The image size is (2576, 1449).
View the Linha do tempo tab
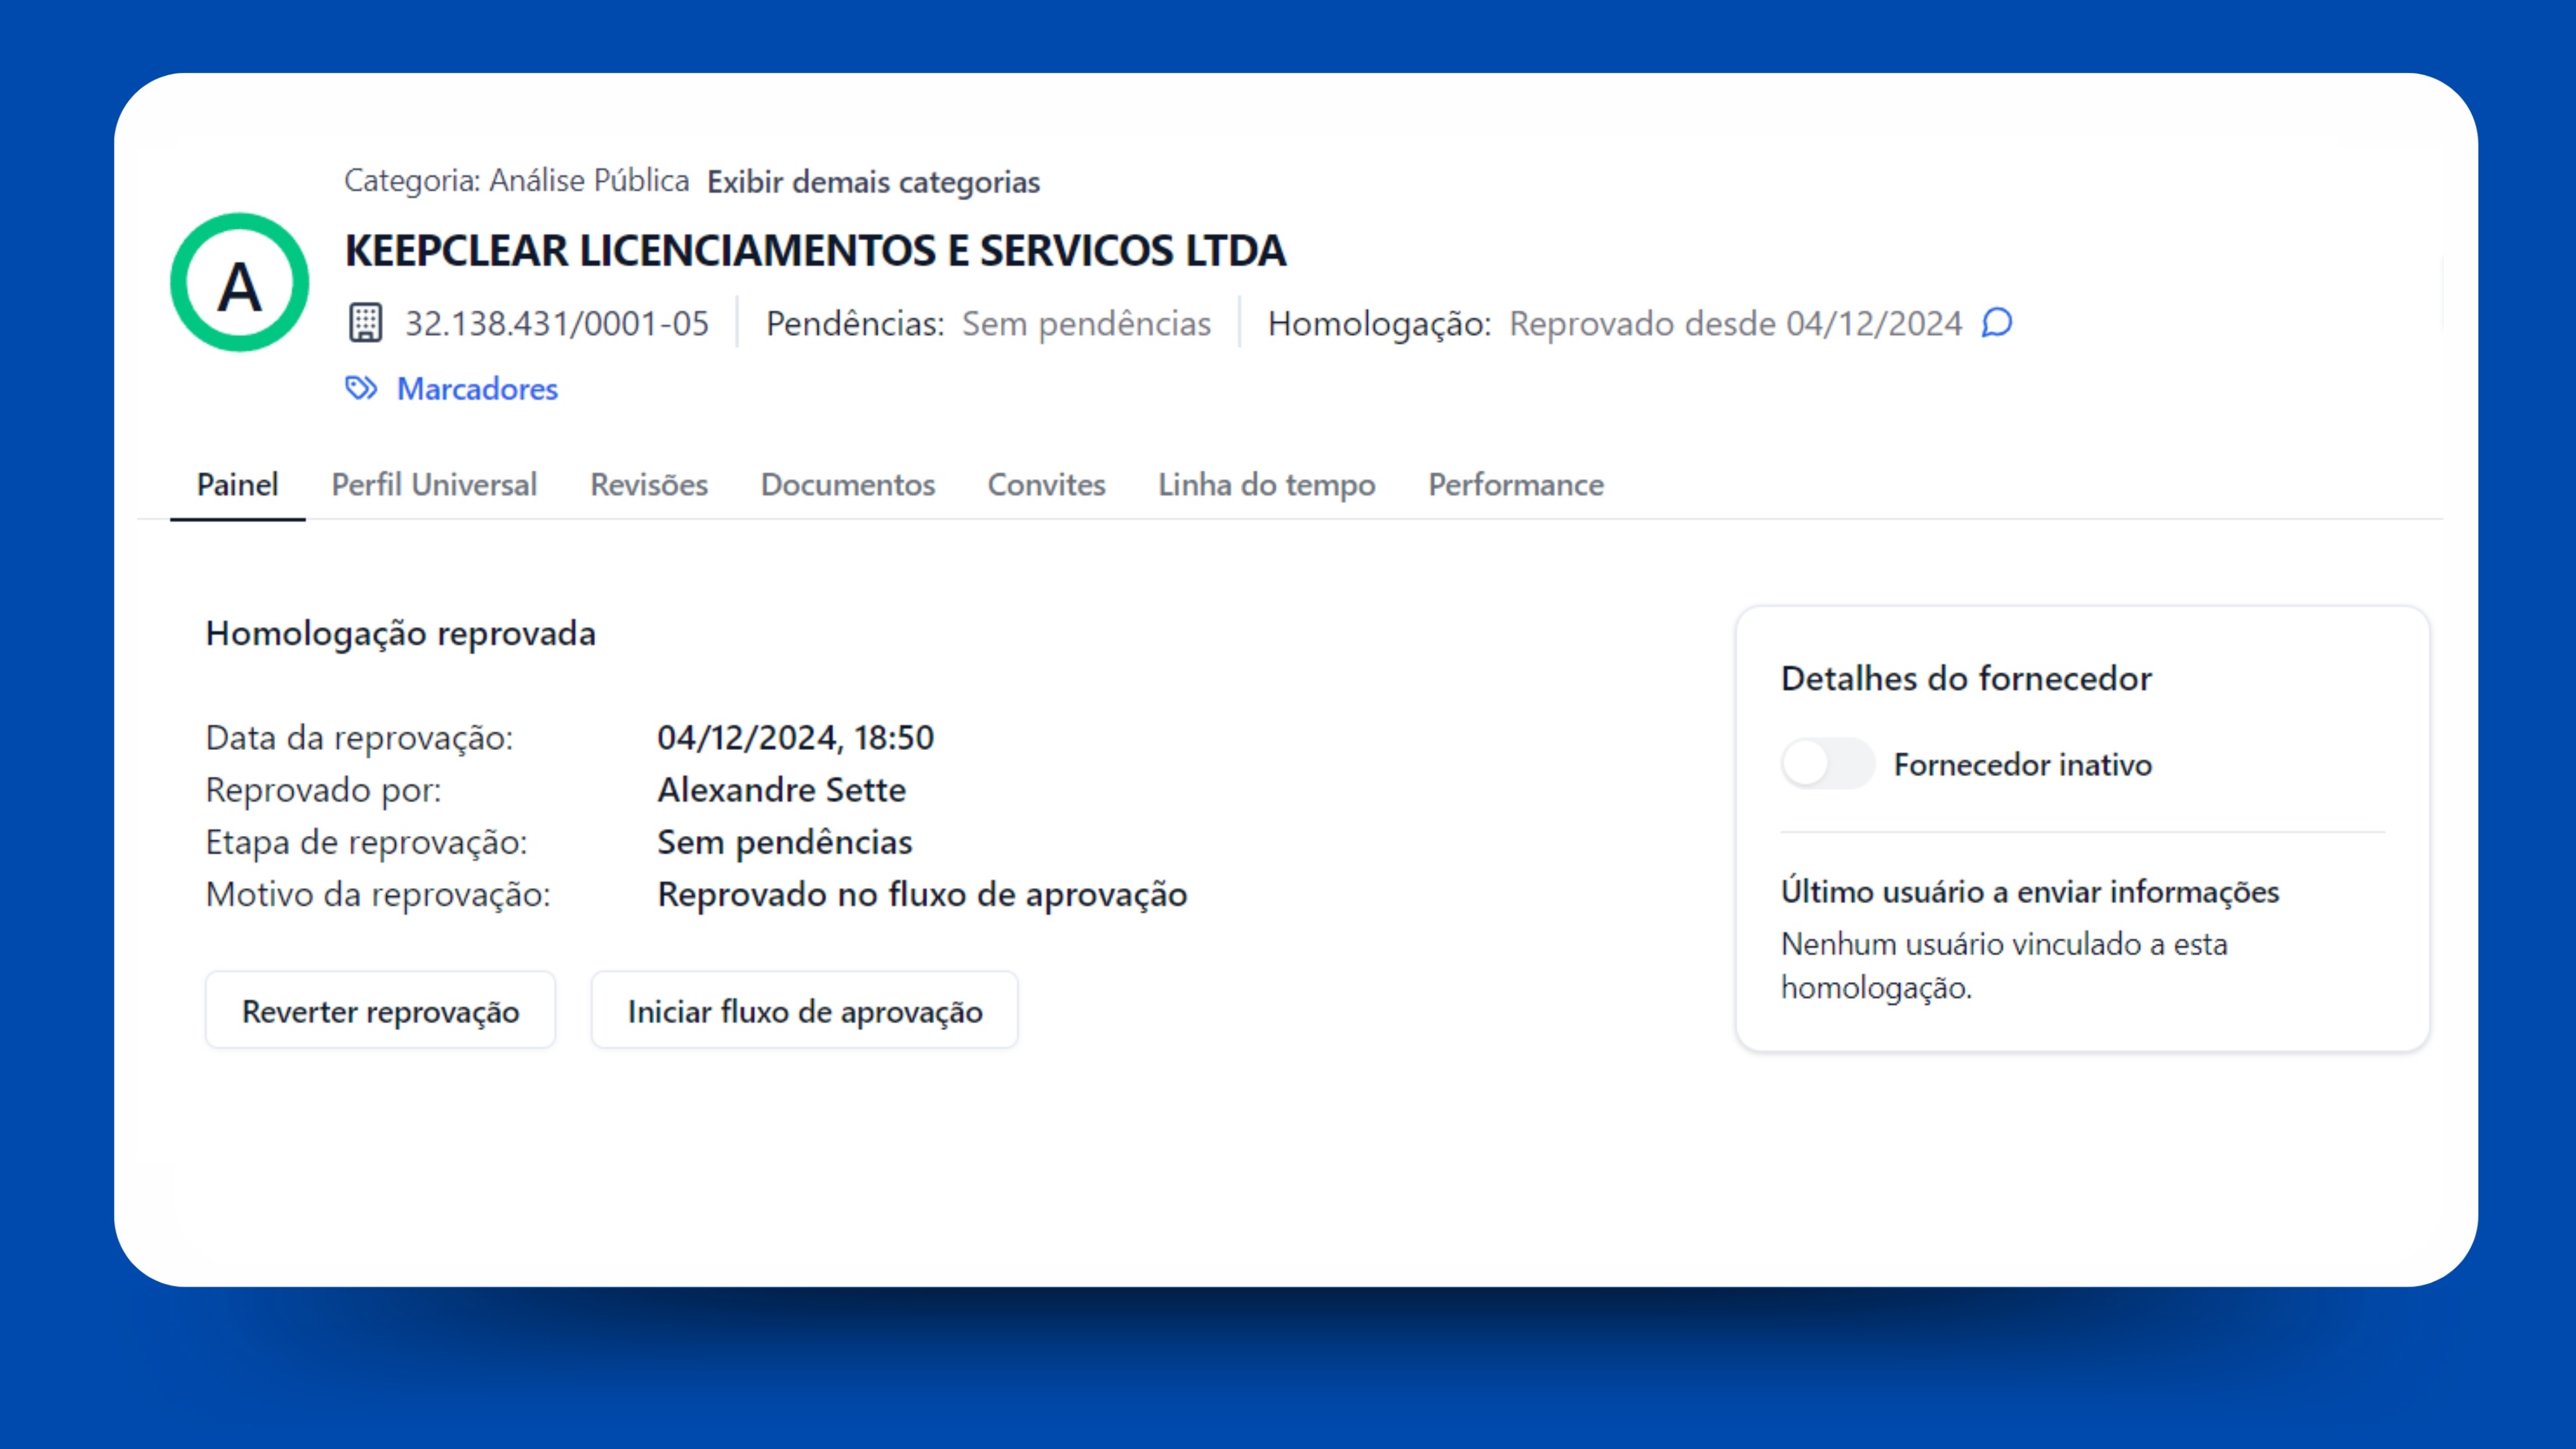coord(1266,485)
